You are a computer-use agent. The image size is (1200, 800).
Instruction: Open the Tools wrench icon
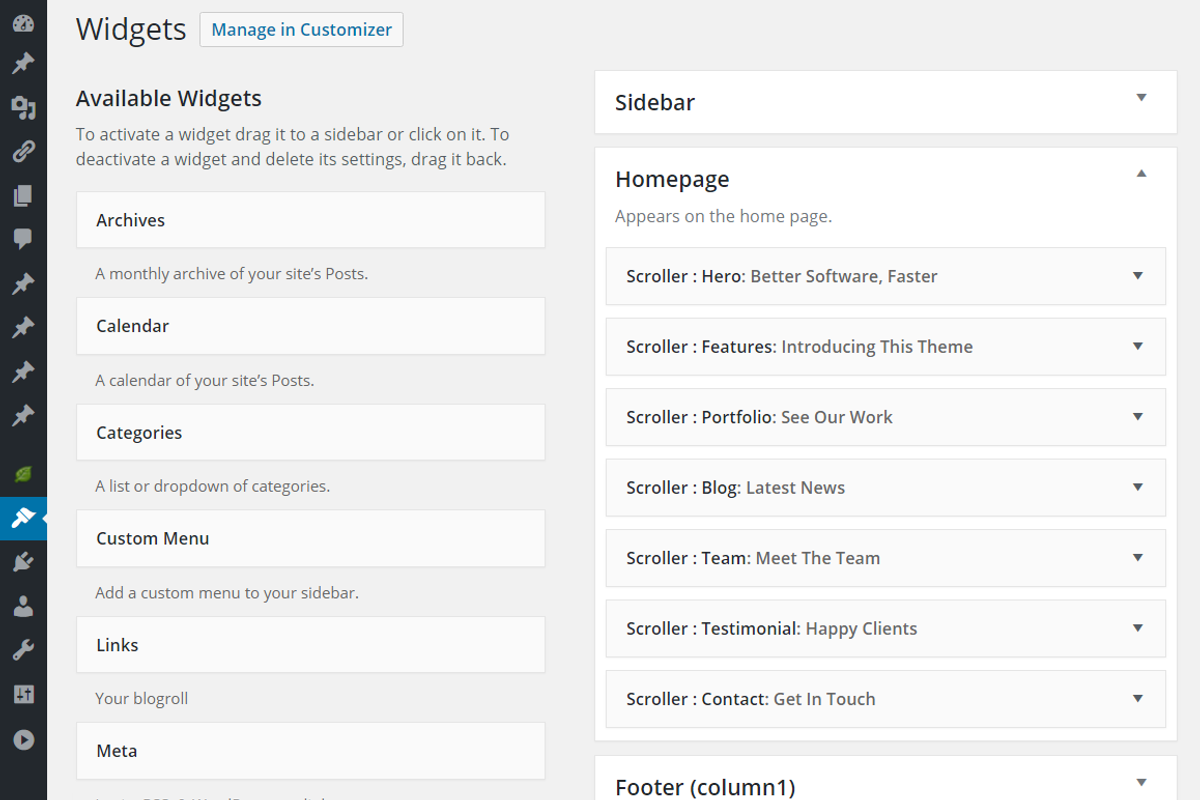pos(23,650)
